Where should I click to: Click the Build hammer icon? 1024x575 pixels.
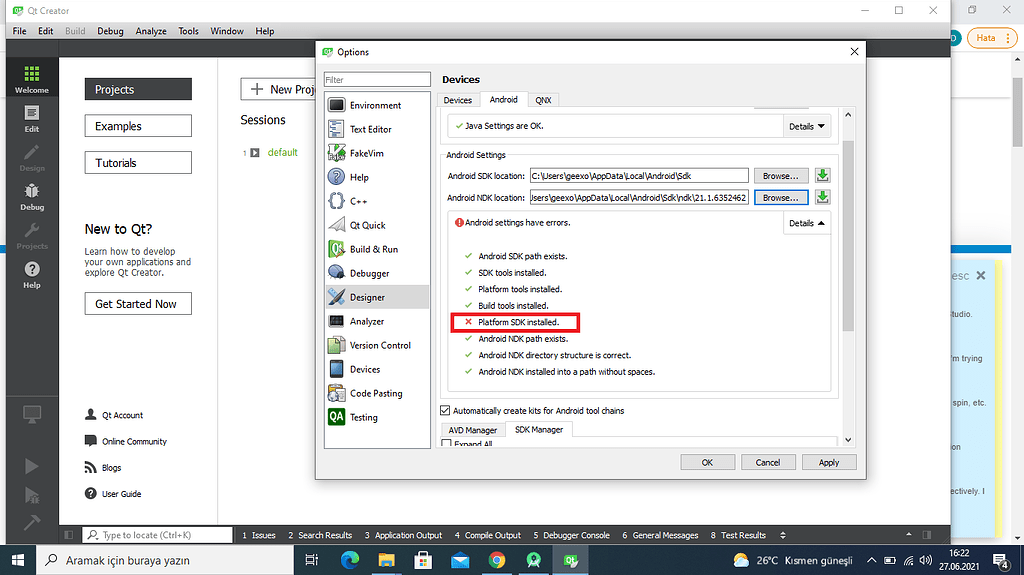click(x=31, y=522)
